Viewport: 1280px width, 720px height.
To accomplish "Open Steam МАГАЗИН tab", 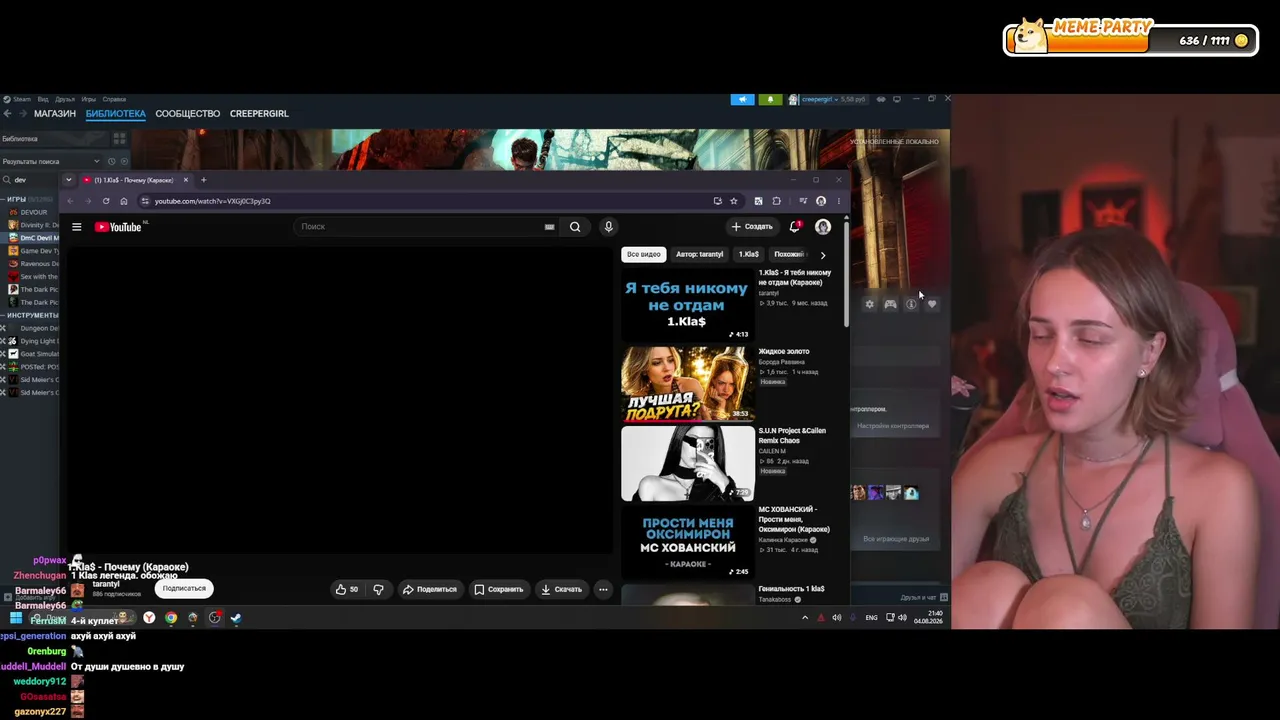I will pos(54,114).
